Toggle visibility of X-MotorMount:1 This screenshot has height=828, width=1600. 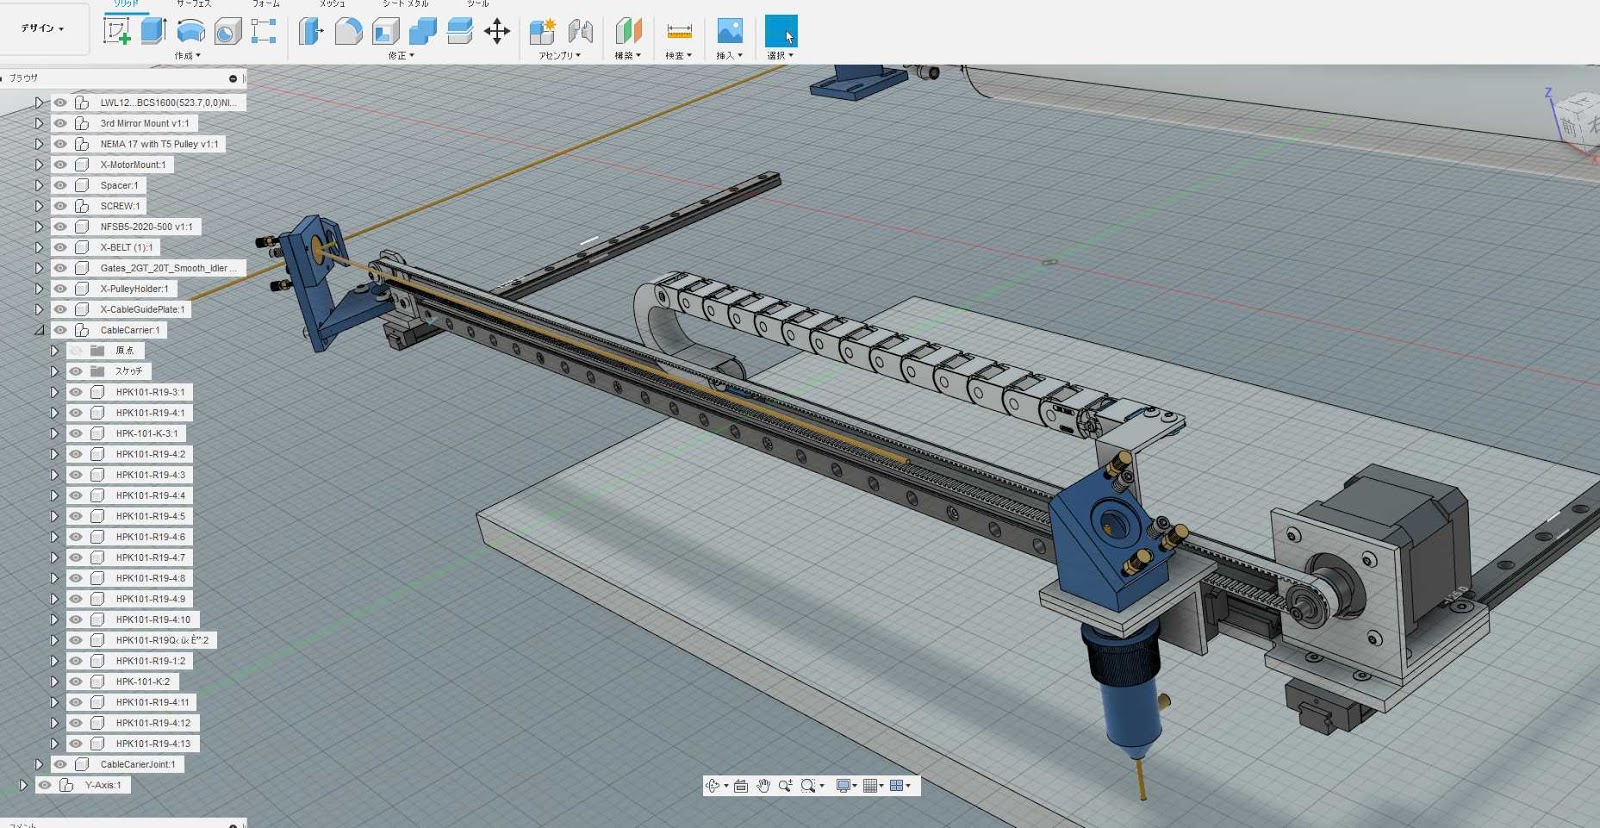pos(60,164)
